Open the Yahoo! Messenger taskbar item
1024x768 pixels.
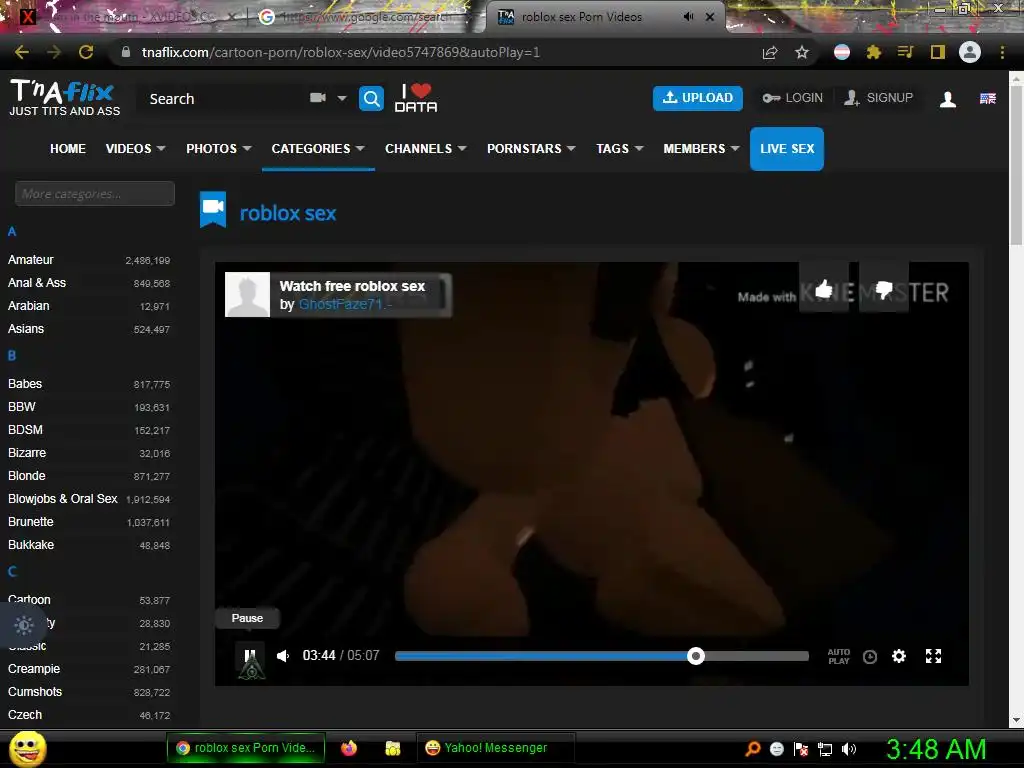point(494,748)
